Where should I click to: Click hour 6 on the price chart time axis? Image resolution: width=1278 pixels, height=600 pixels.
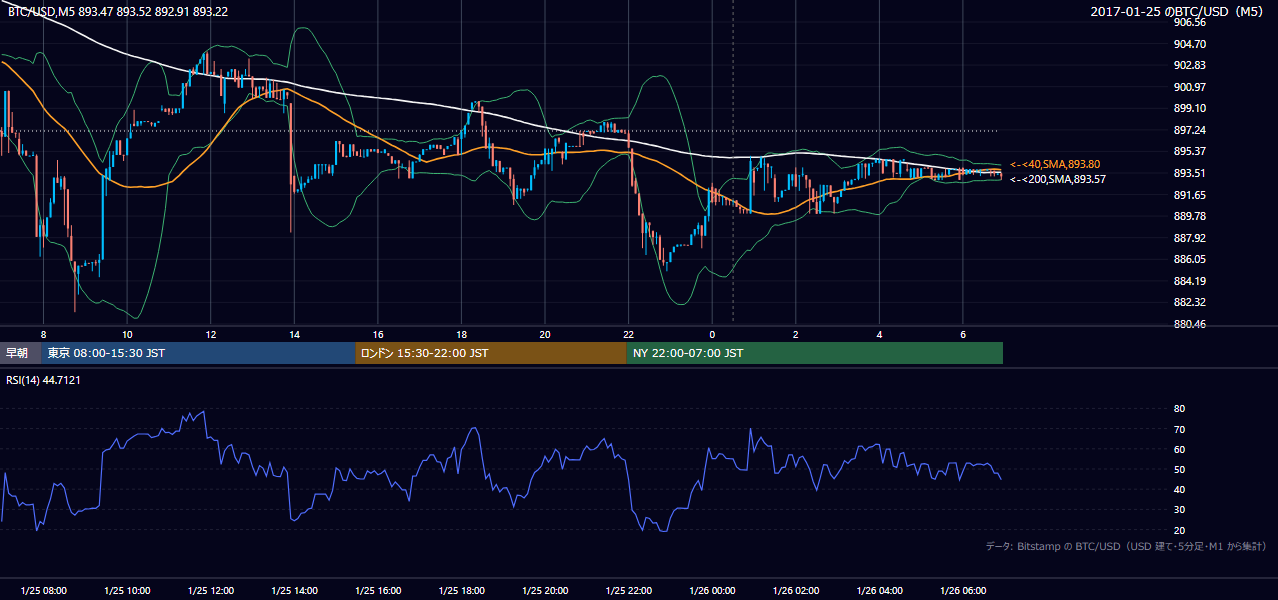pyautogui.click(x=962, y=334)
